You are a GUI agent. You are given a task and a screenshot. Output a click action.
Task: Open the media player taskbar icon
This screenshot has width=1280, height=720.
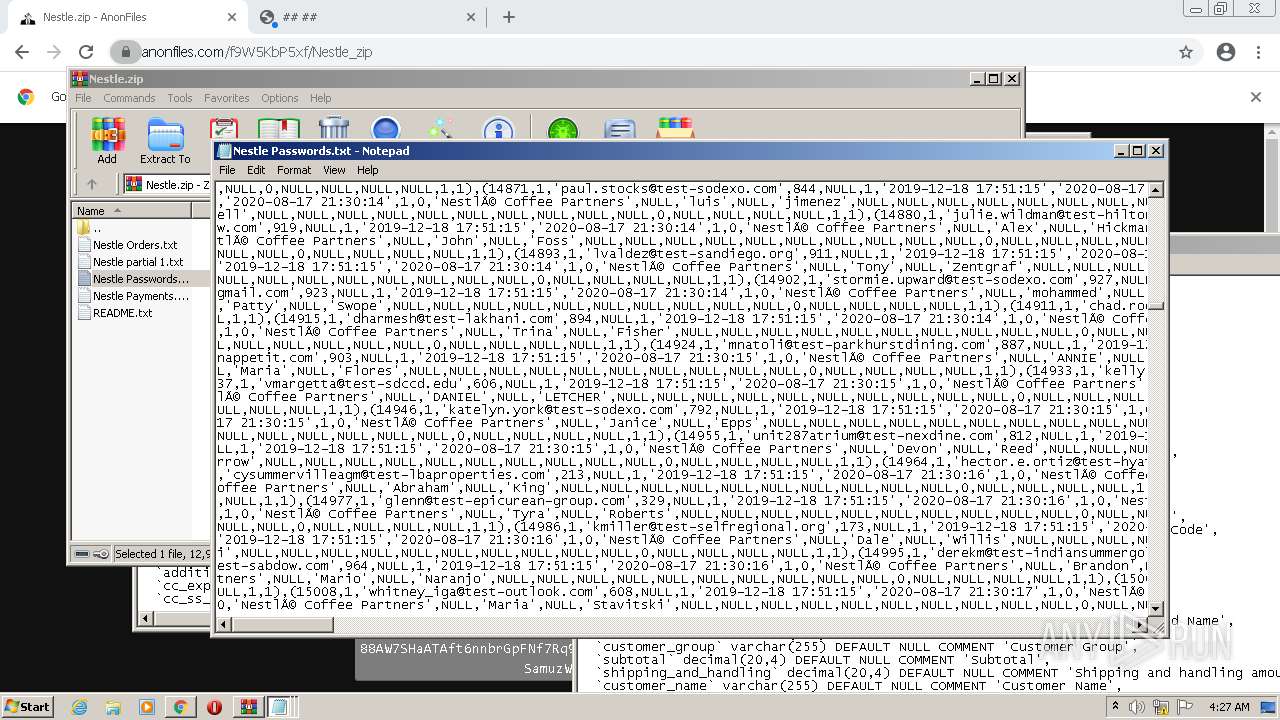[147, 707]
